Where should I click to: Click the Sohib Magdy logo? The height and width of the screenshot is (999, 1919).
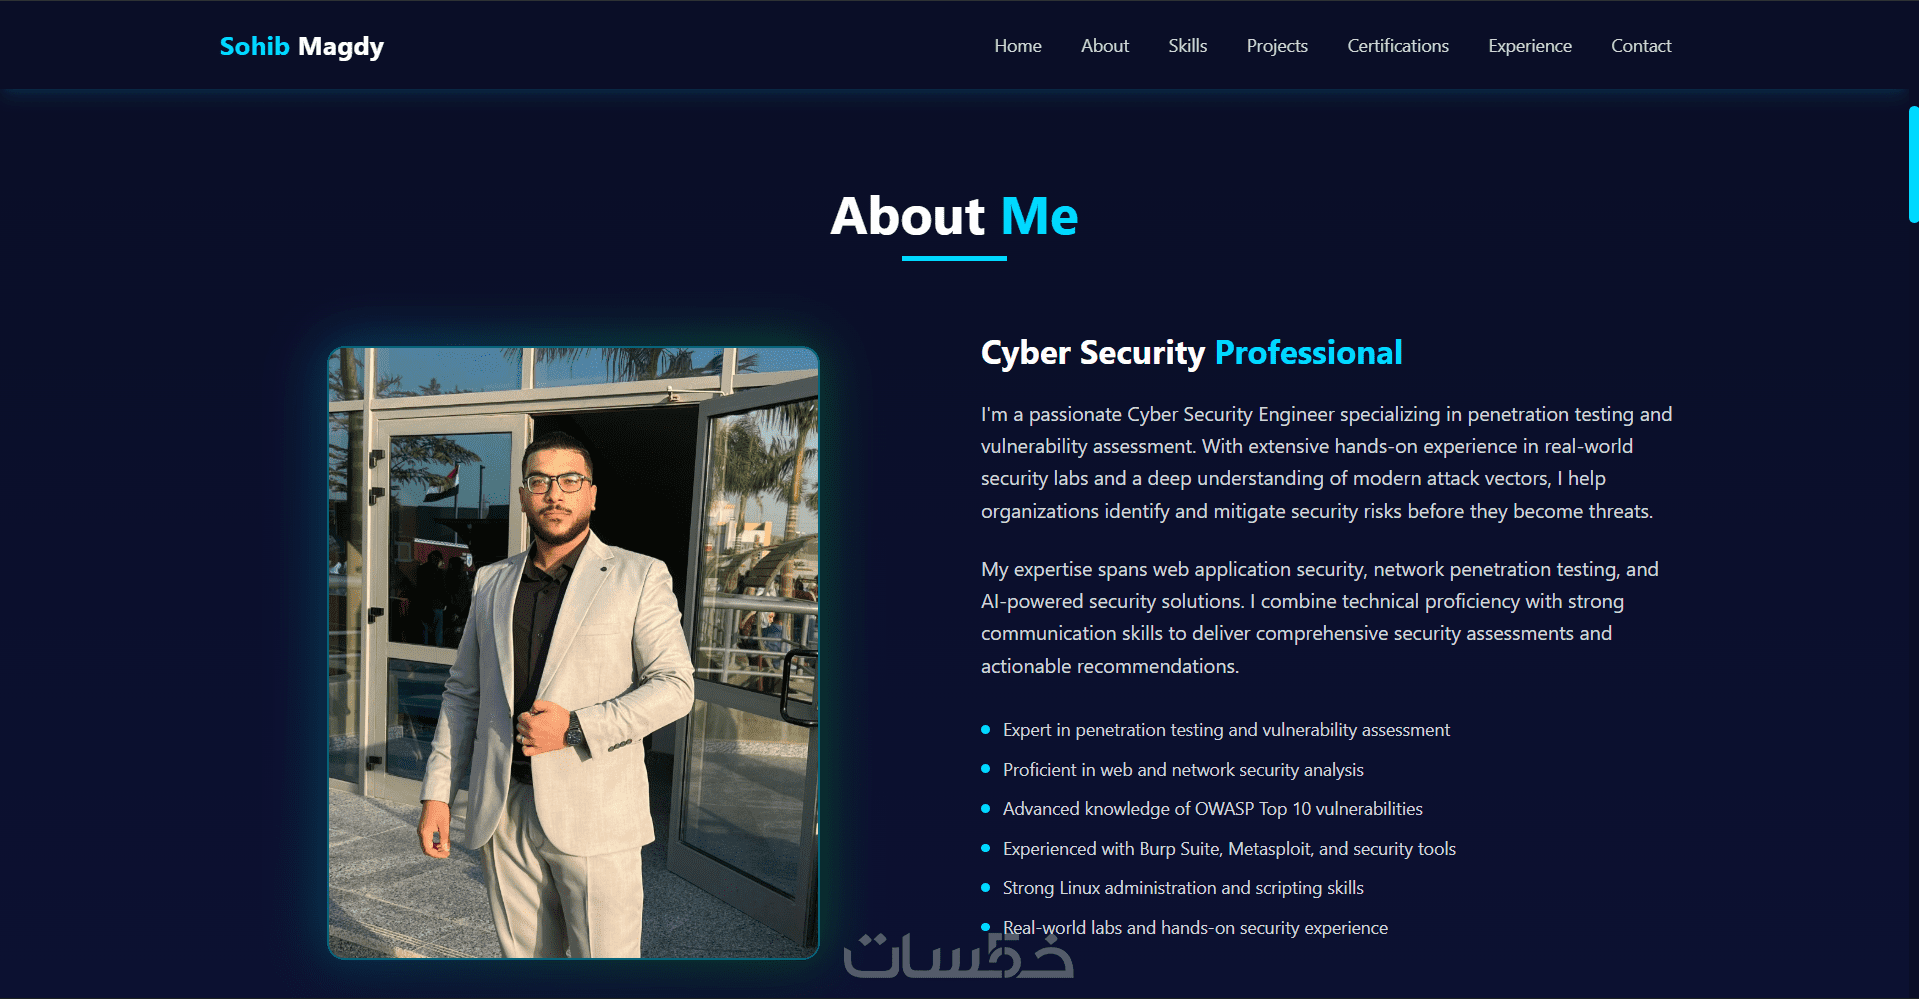click(301, 47)
